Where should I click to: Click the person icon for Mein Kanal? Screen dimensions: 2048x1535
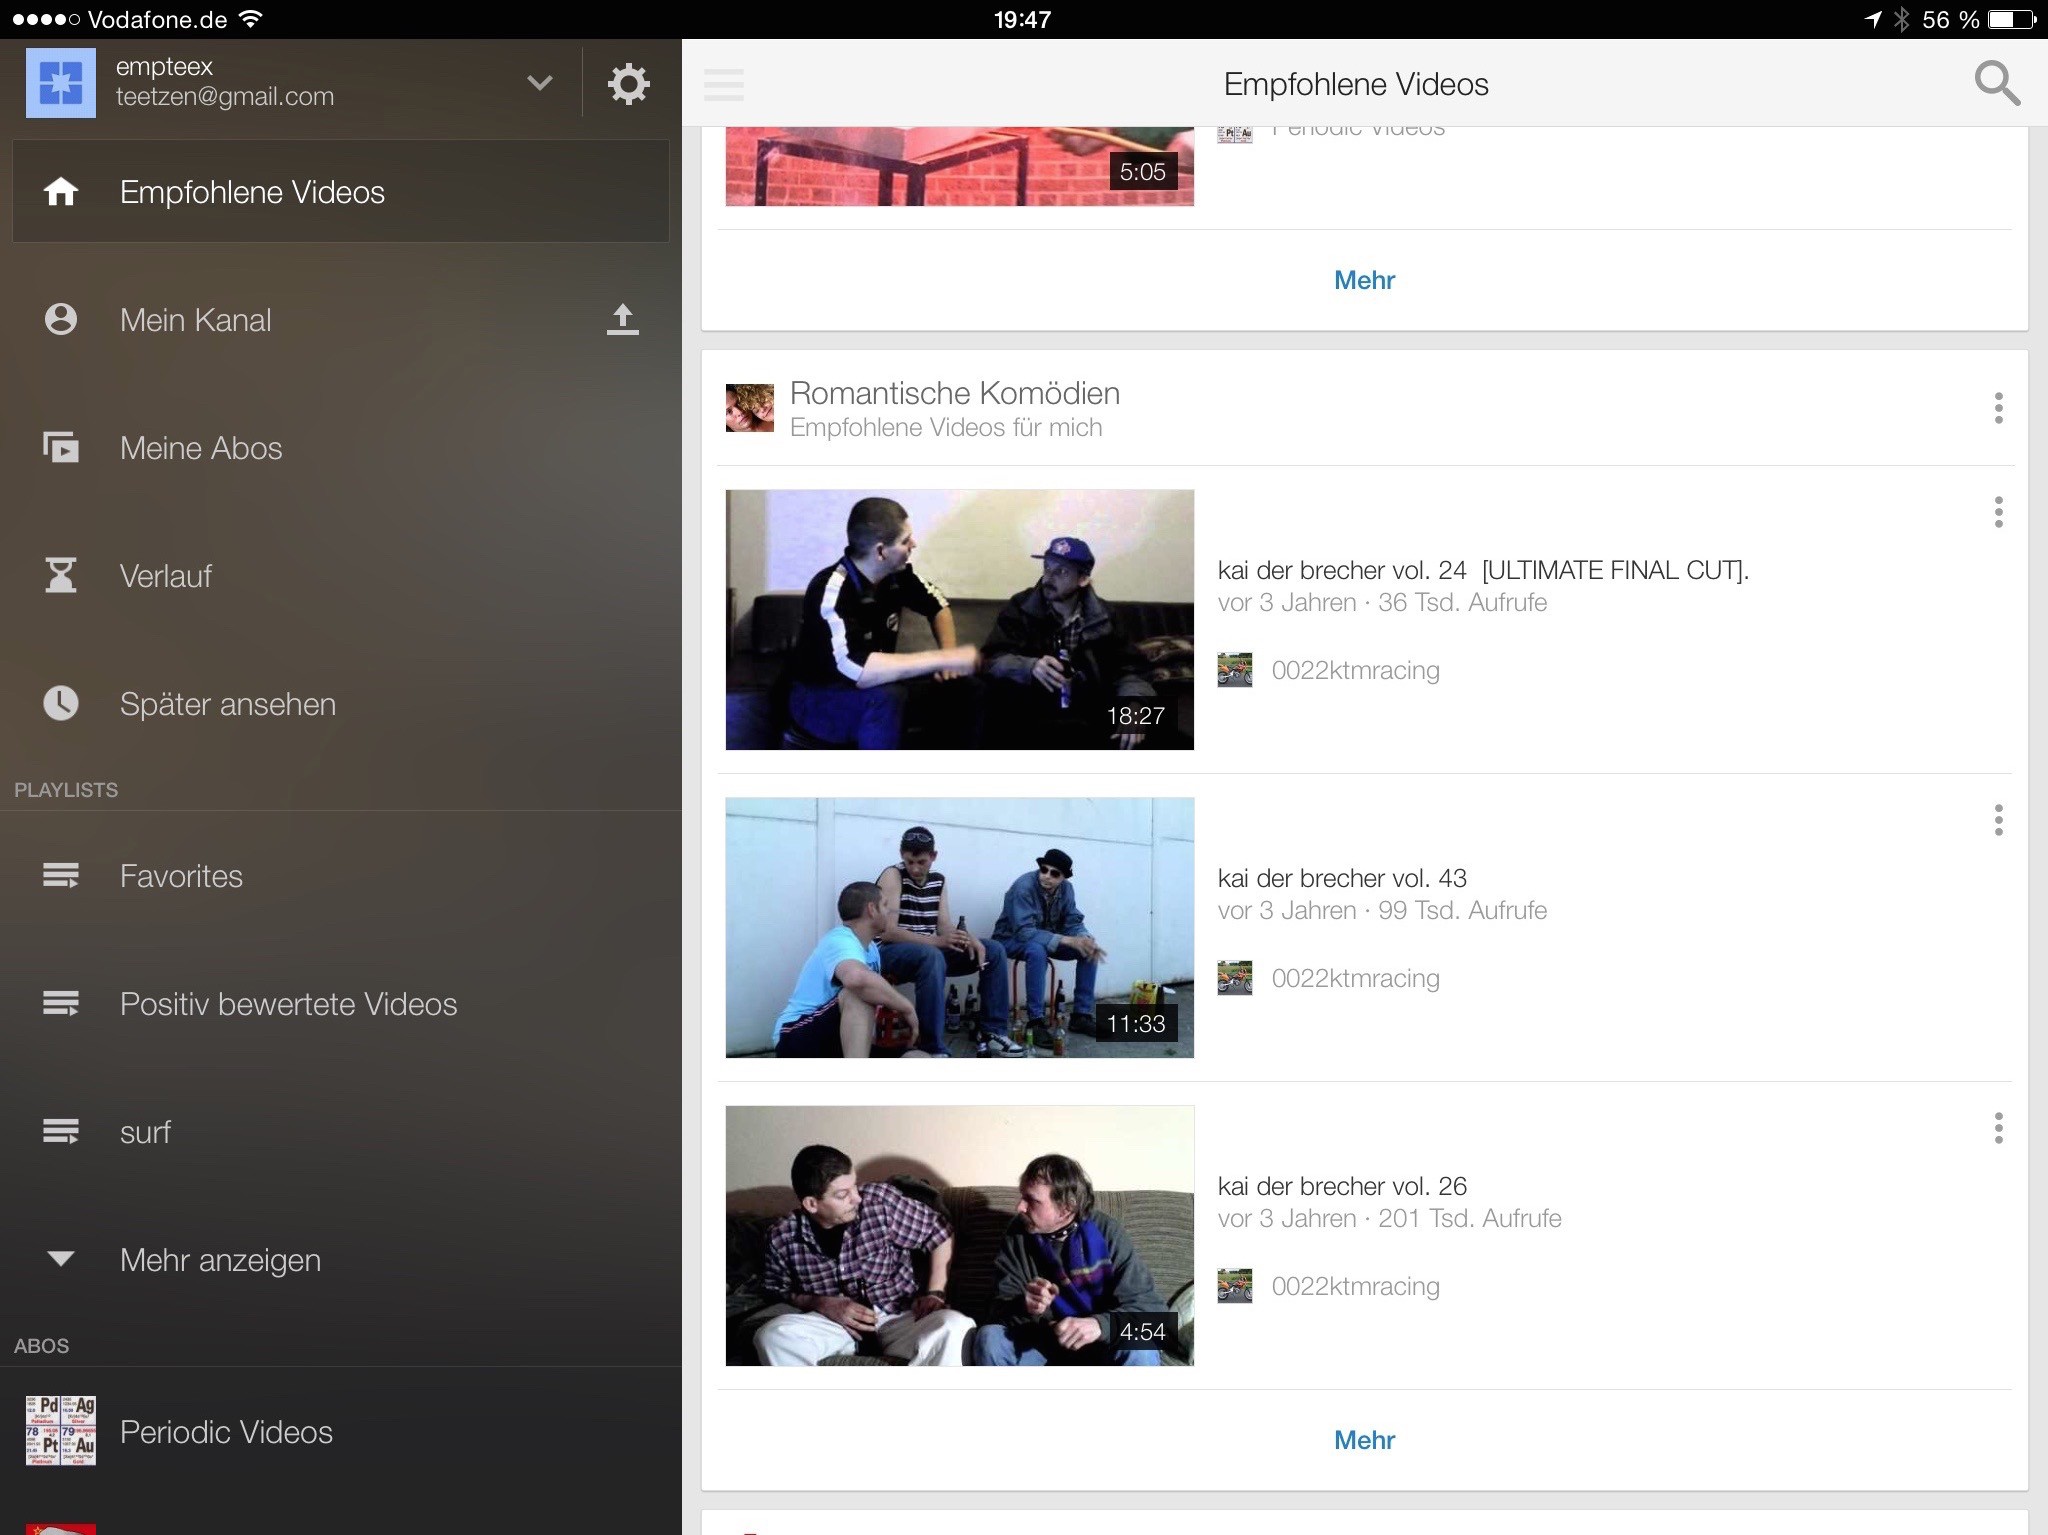(x=60, y=319)
